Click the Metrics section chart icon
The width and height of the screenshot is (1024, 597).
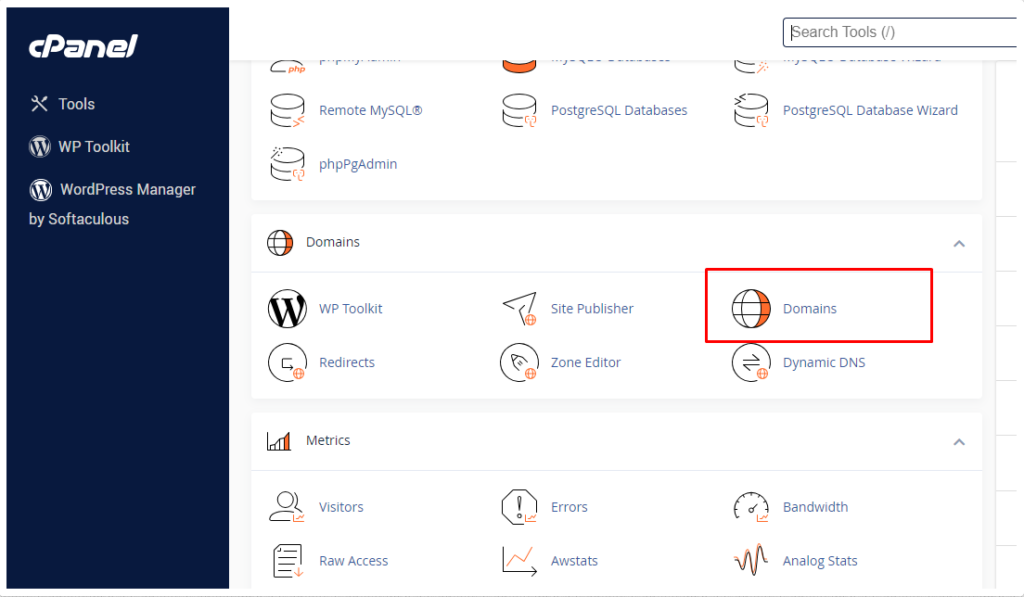pos(279,441)
